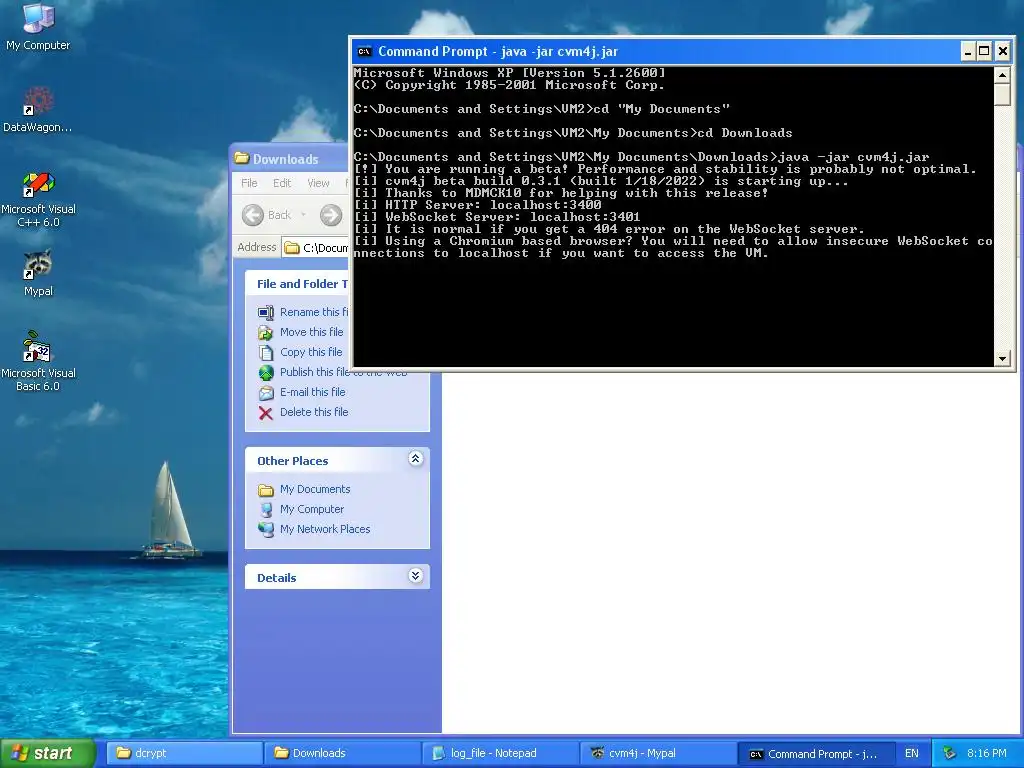Switch to dcrypt taskbar button

click(184, 753)
